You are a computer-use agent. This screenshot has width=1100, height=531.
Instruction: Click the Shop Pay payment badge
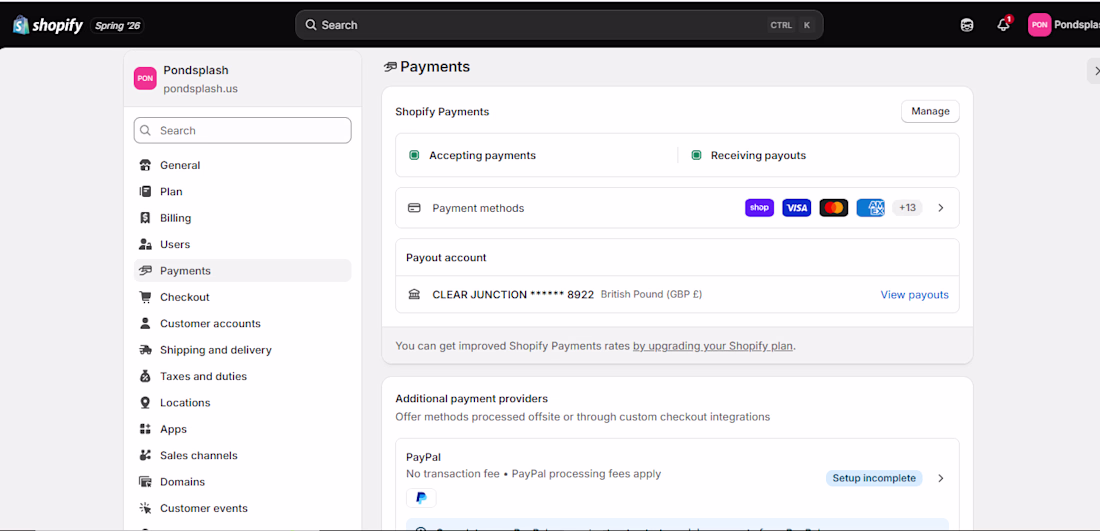(759, 208)
